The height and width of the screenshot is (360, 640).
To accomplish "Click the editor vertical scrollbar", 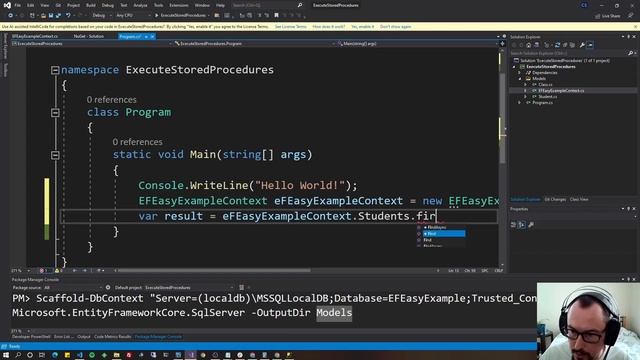I will pyautogui.click(x=502, y=157).
